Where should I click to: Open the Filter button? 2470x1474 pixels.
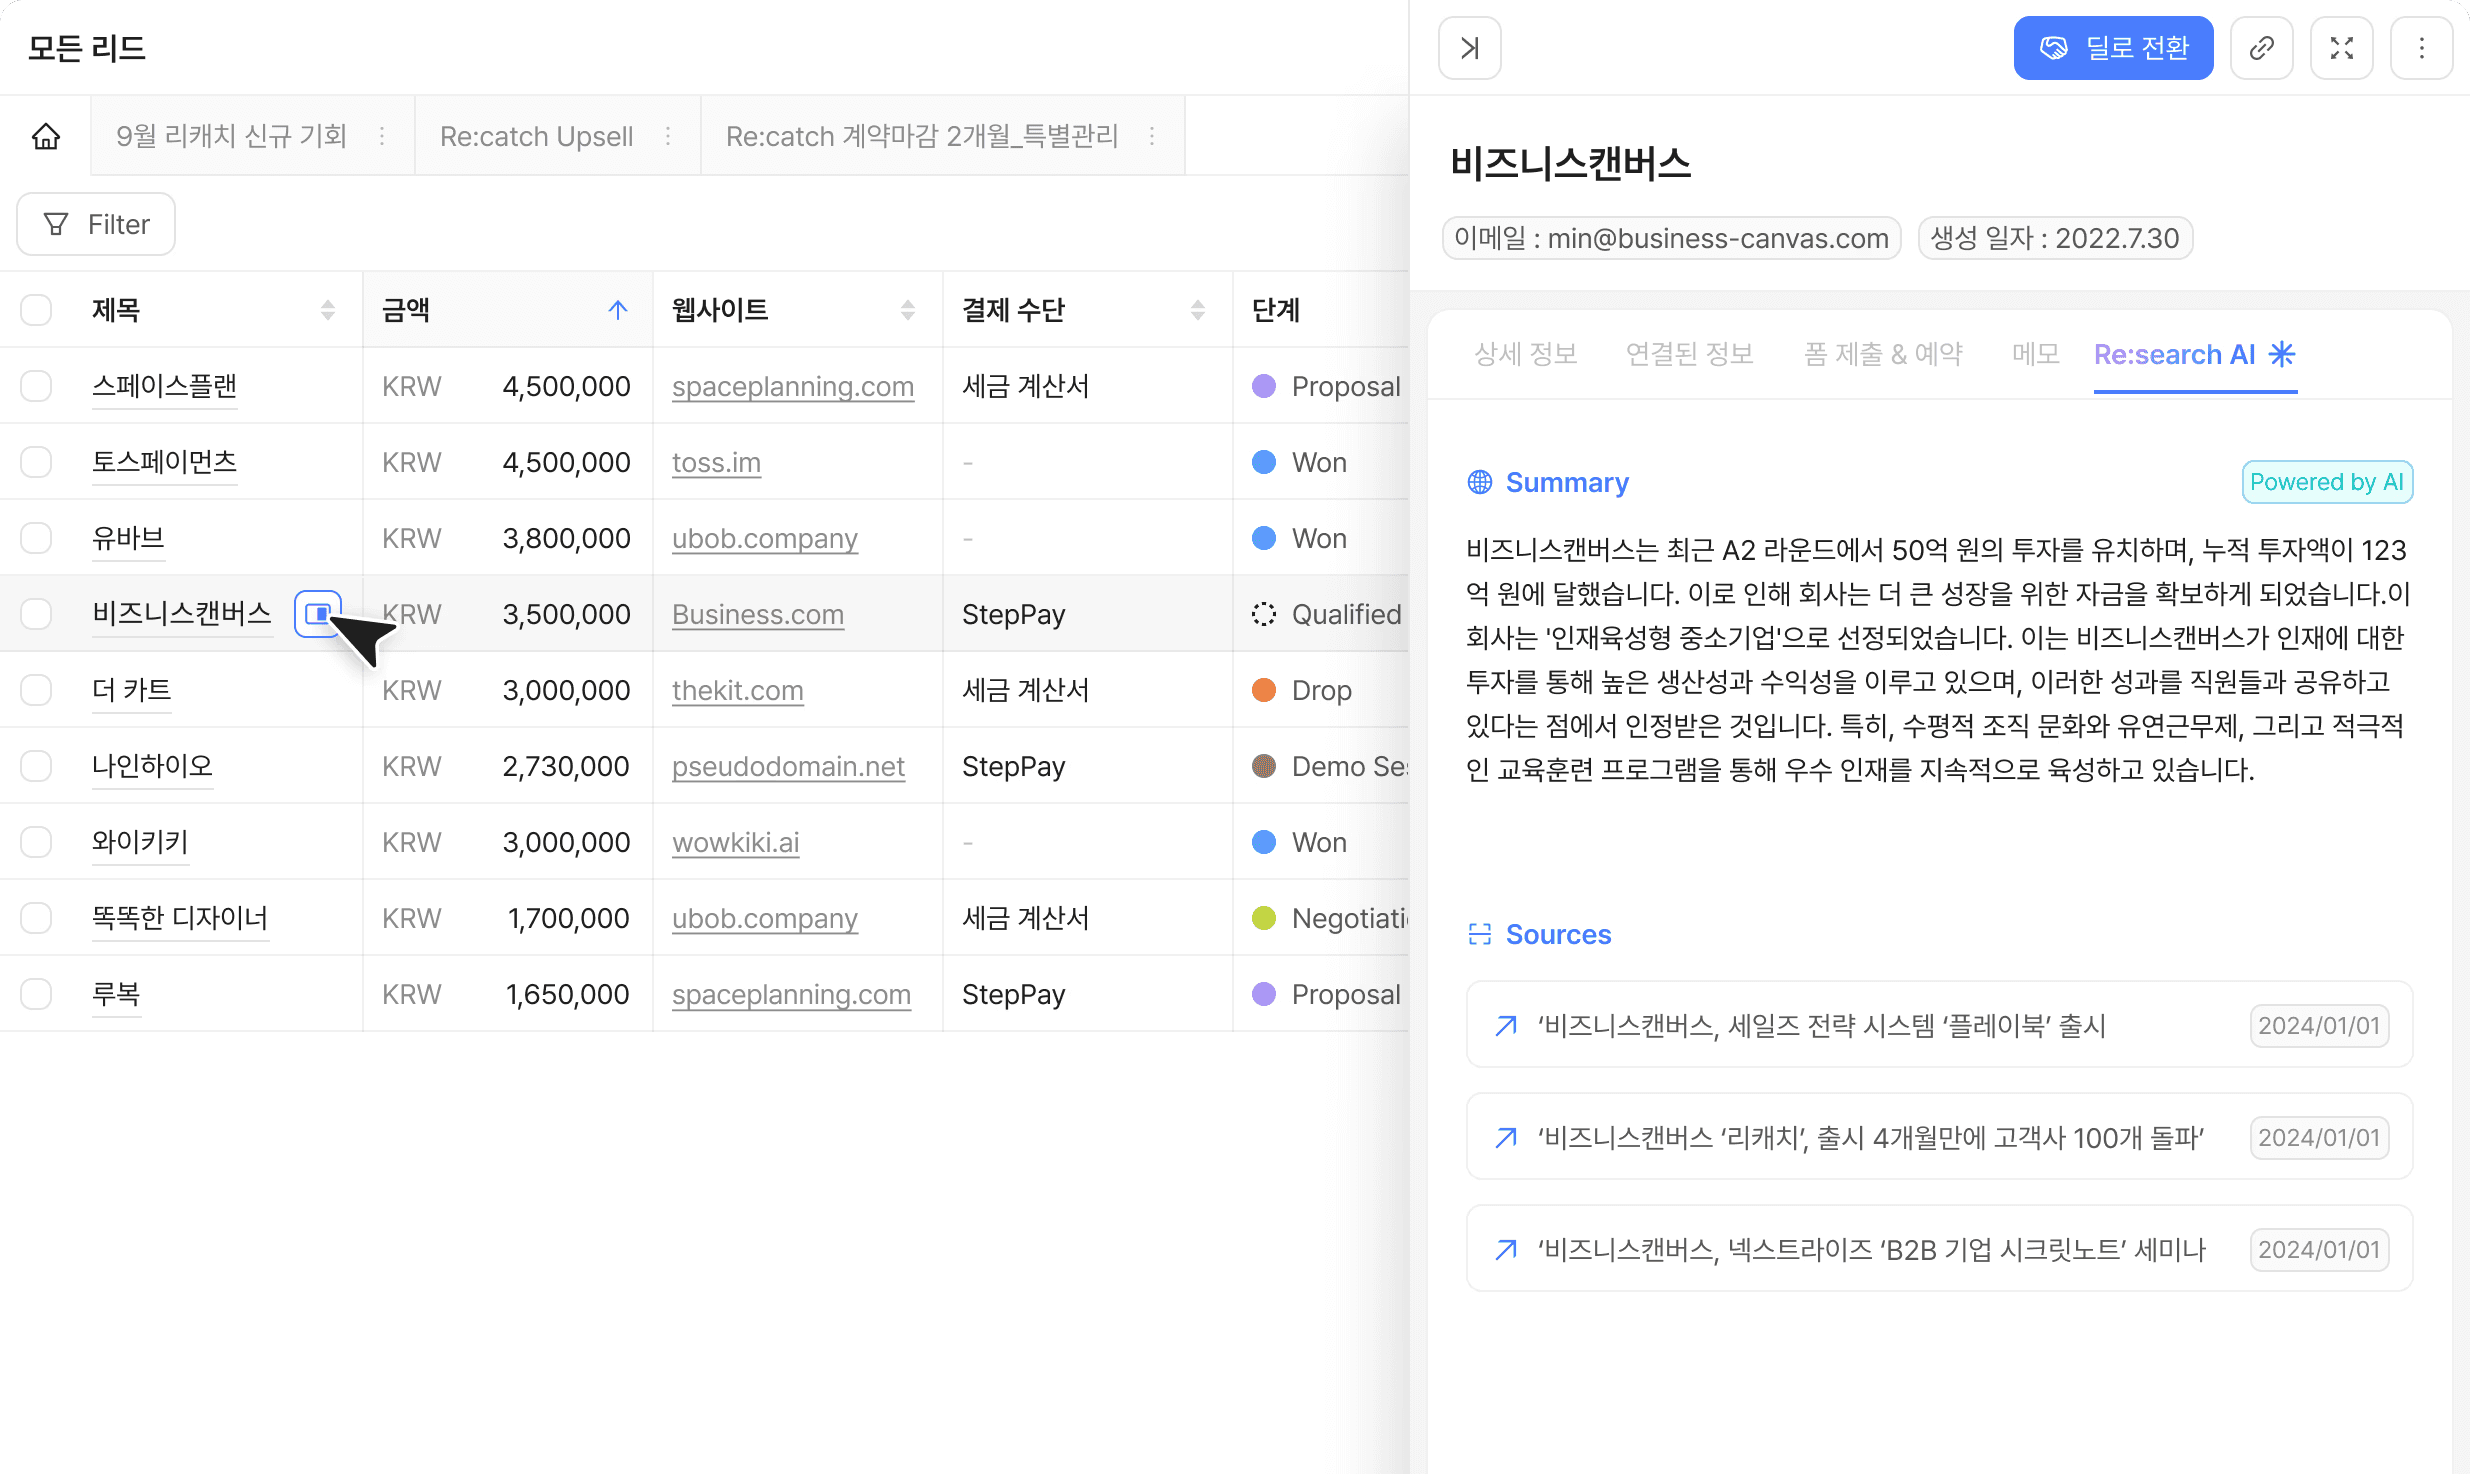pos(96,224)
